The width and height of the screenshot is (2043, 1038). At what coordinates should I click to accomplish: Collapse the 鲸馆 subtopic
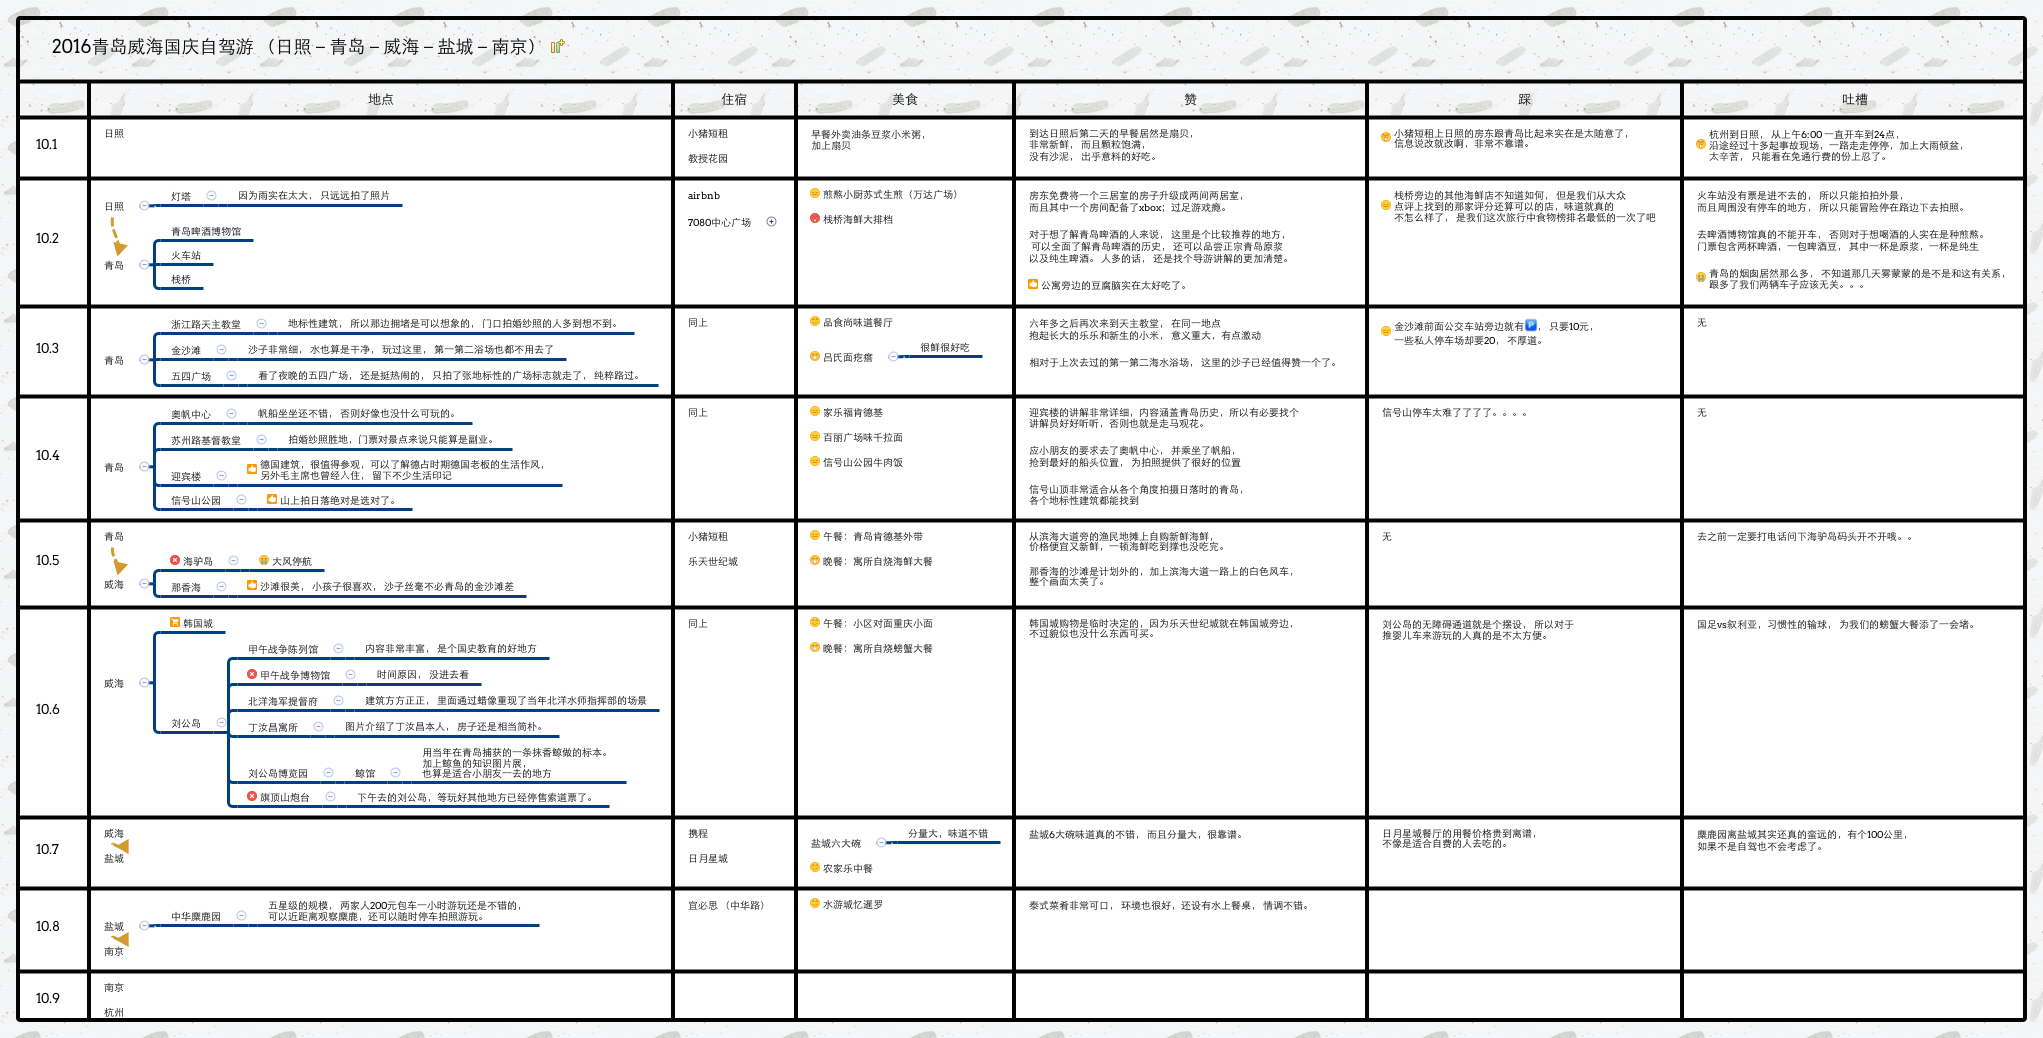point(395,773)
